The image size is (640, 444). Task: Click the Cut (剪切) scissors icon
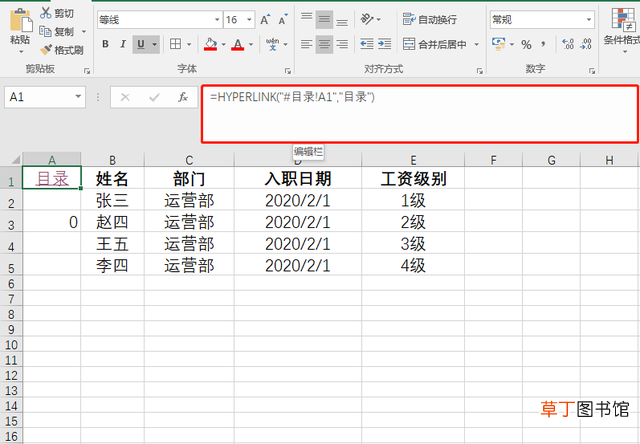pyautogui.click(x=45, y=13)
